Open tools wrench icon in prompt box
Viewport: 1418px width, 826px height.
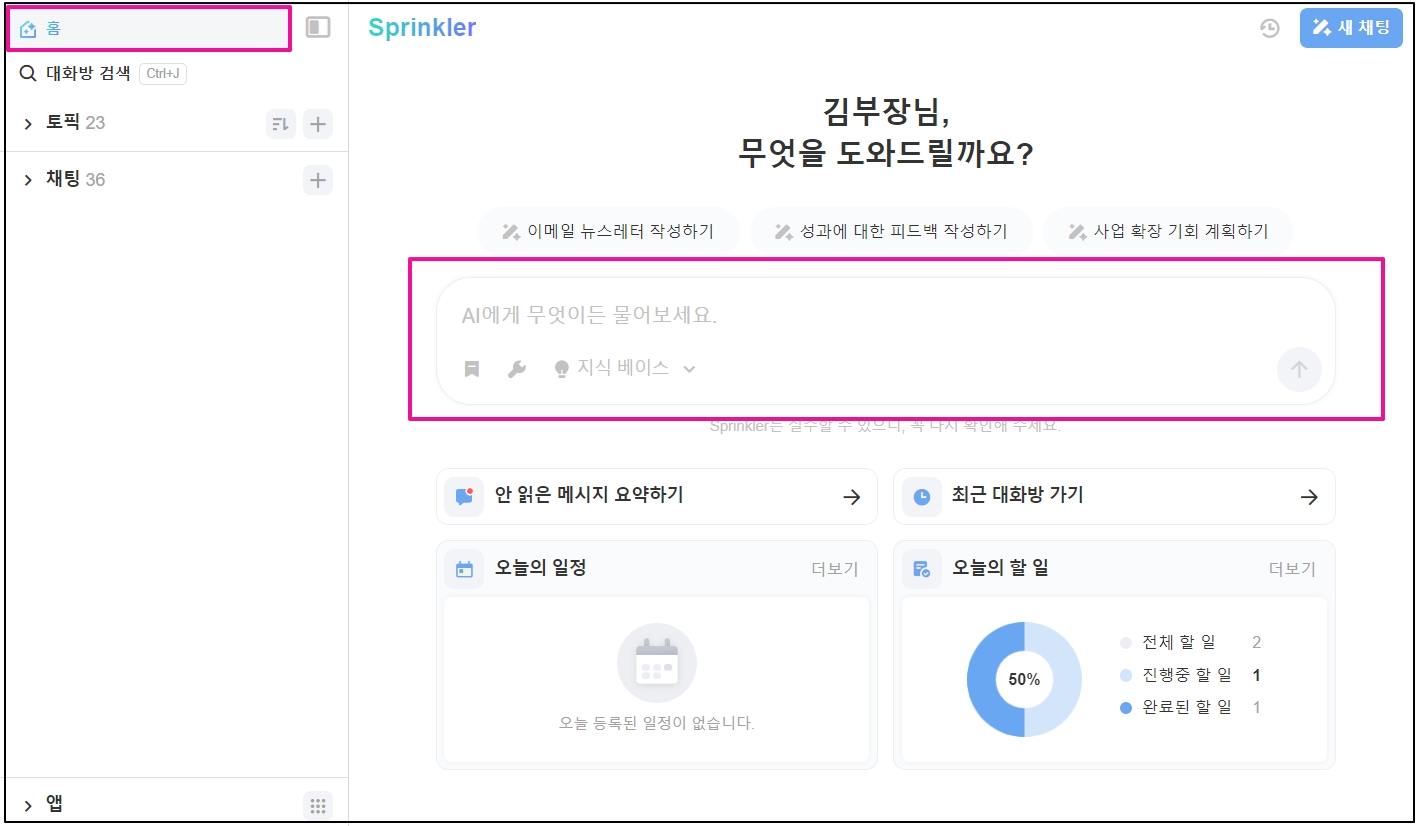pyautogui.click(x=517, y=369)
